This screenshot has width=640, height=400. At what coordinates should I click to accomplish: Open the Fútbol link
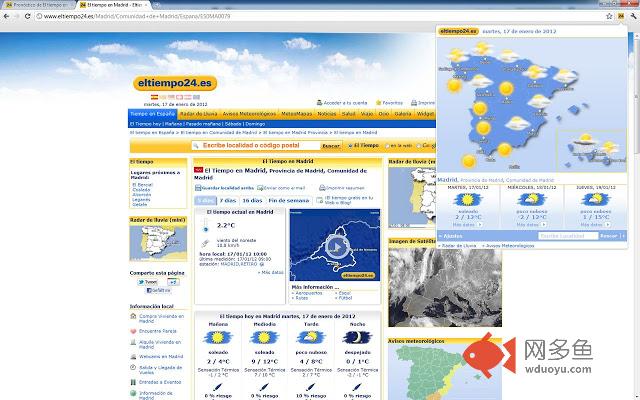coord(344,298)
